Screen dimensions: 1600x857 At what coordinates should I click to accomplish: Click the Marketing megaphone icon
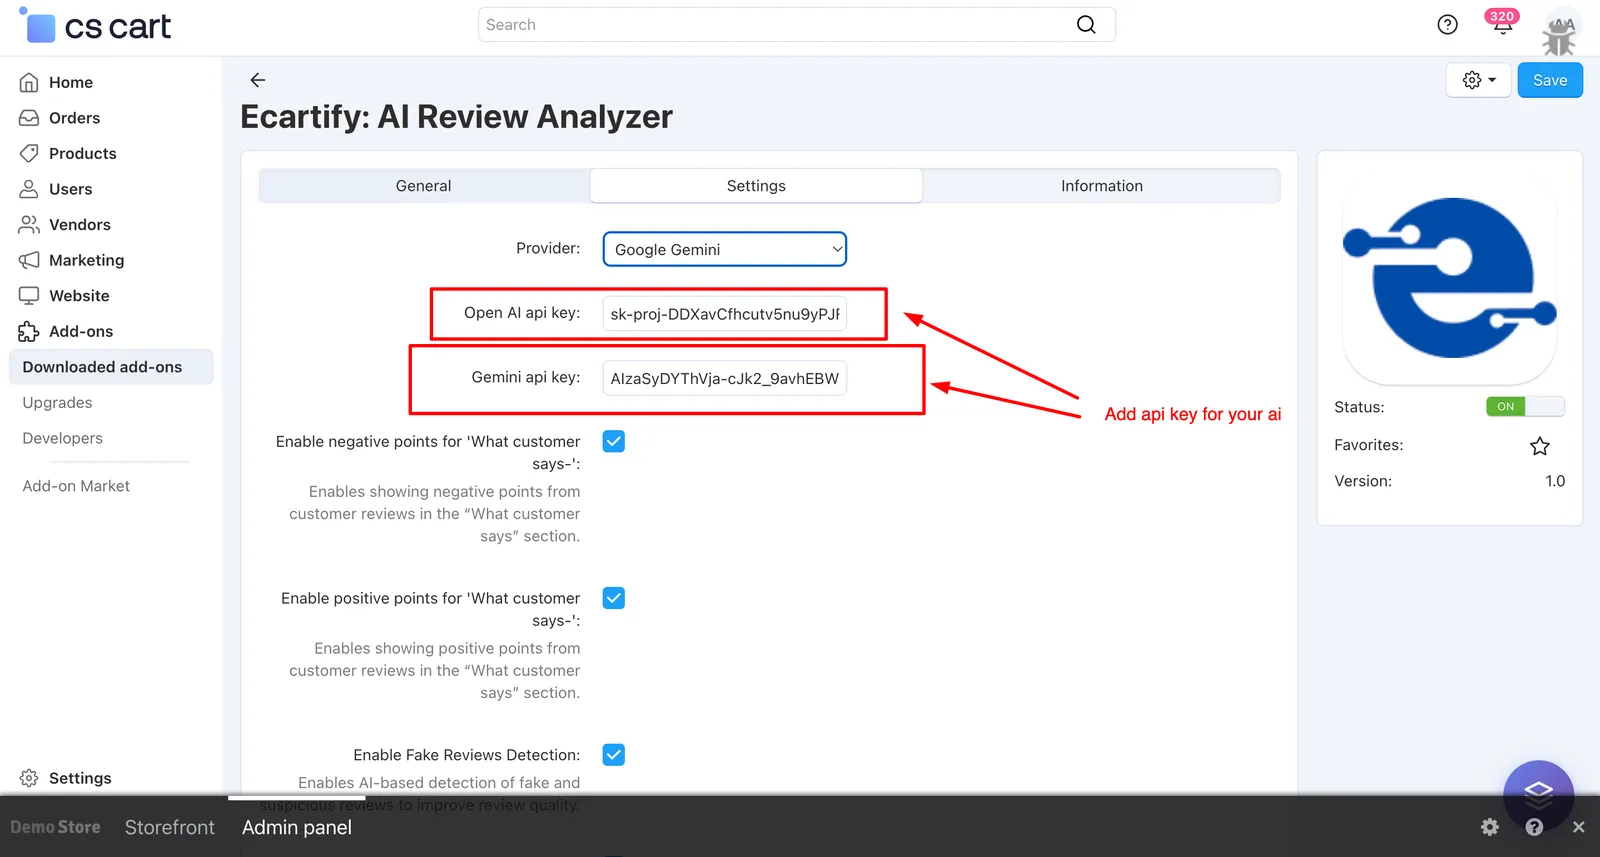pyautogui.click(x=29, y=260)
